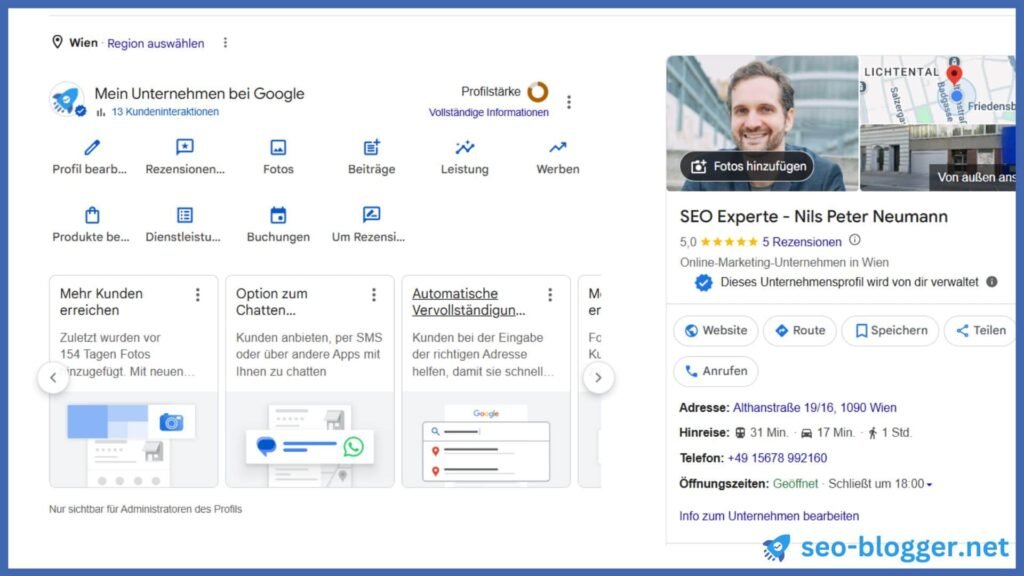The image size is (1024, 576).
Task: Open the Von außen ansehen street photo
Action: coord(937,158)
